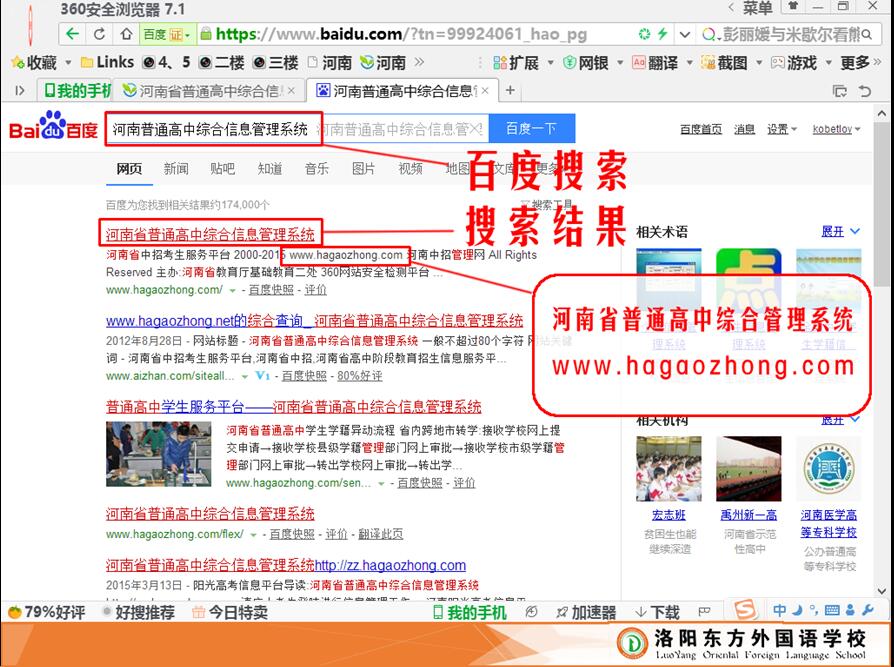Open the Links bookmark folder

[x=108, y=62]
